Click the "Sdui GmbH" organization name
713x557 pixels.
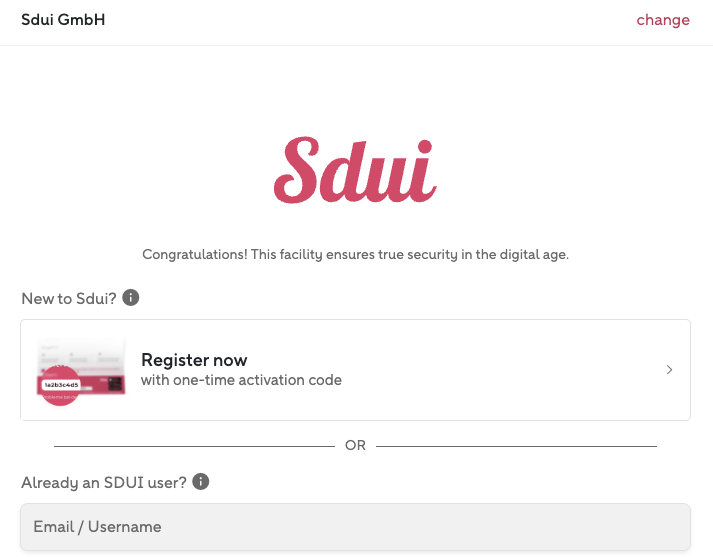63,20
